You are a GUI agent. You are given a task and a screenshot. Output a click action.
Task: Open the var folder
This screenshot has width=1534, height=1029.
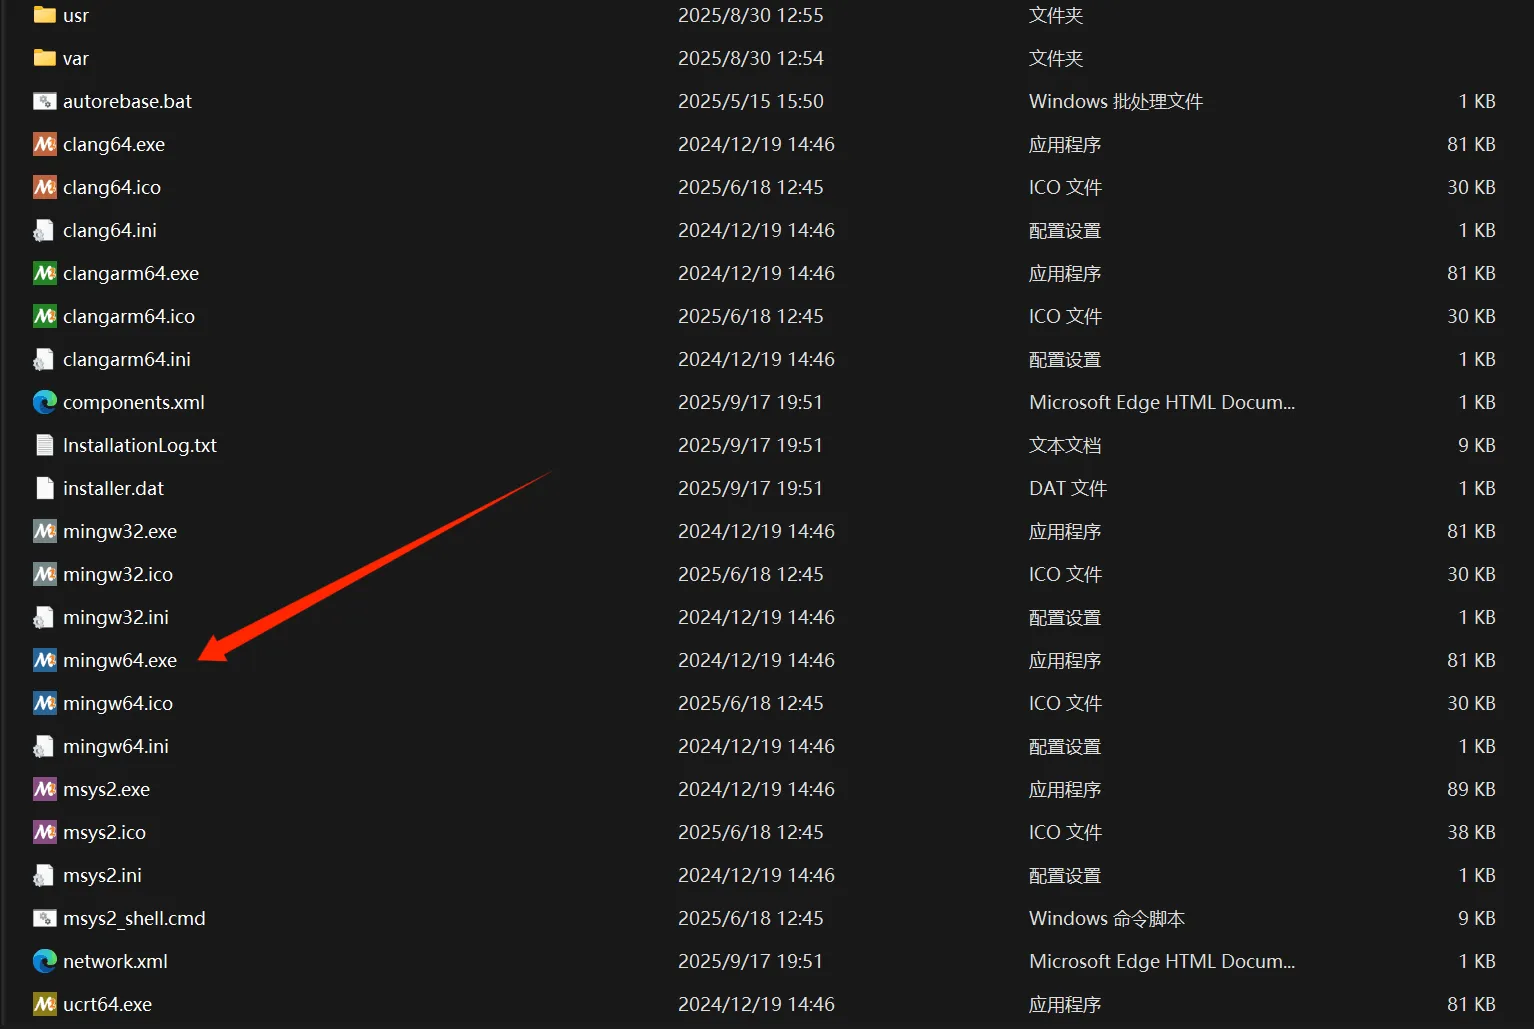(x=75, y=58)
